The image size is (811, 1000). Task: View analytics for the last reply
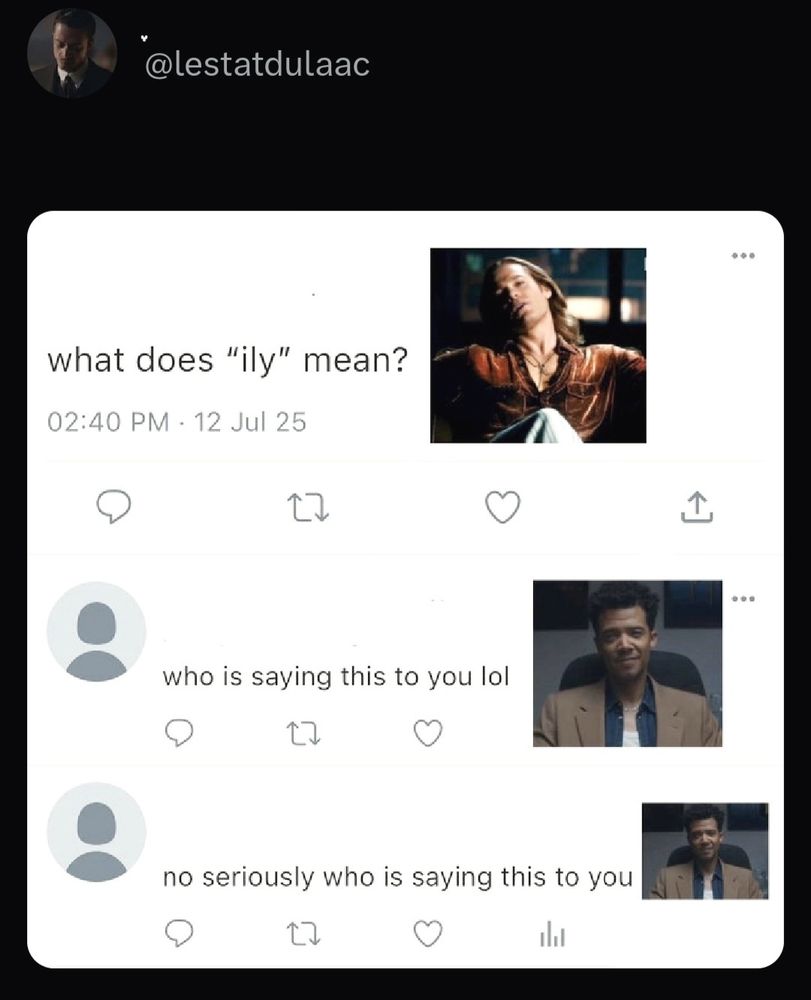point(552,935)
